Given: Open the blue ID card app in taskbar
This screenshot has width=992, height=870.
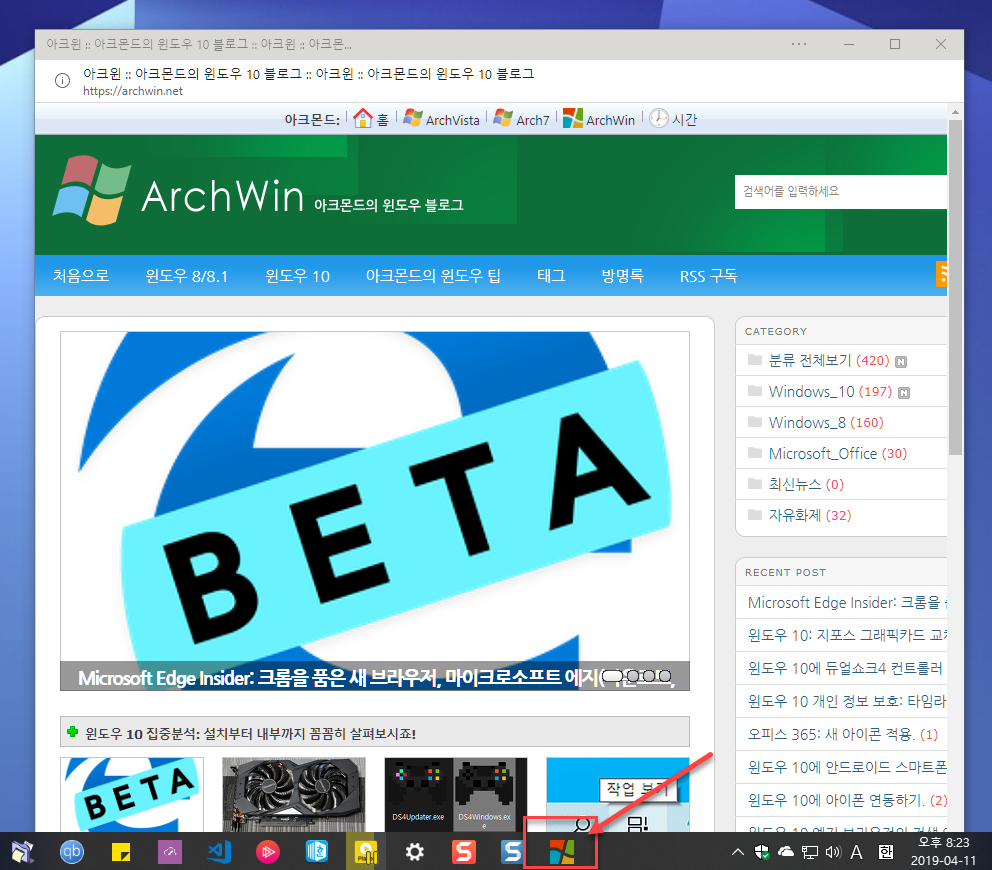Looking at the screenshot, I should [316, 852].
